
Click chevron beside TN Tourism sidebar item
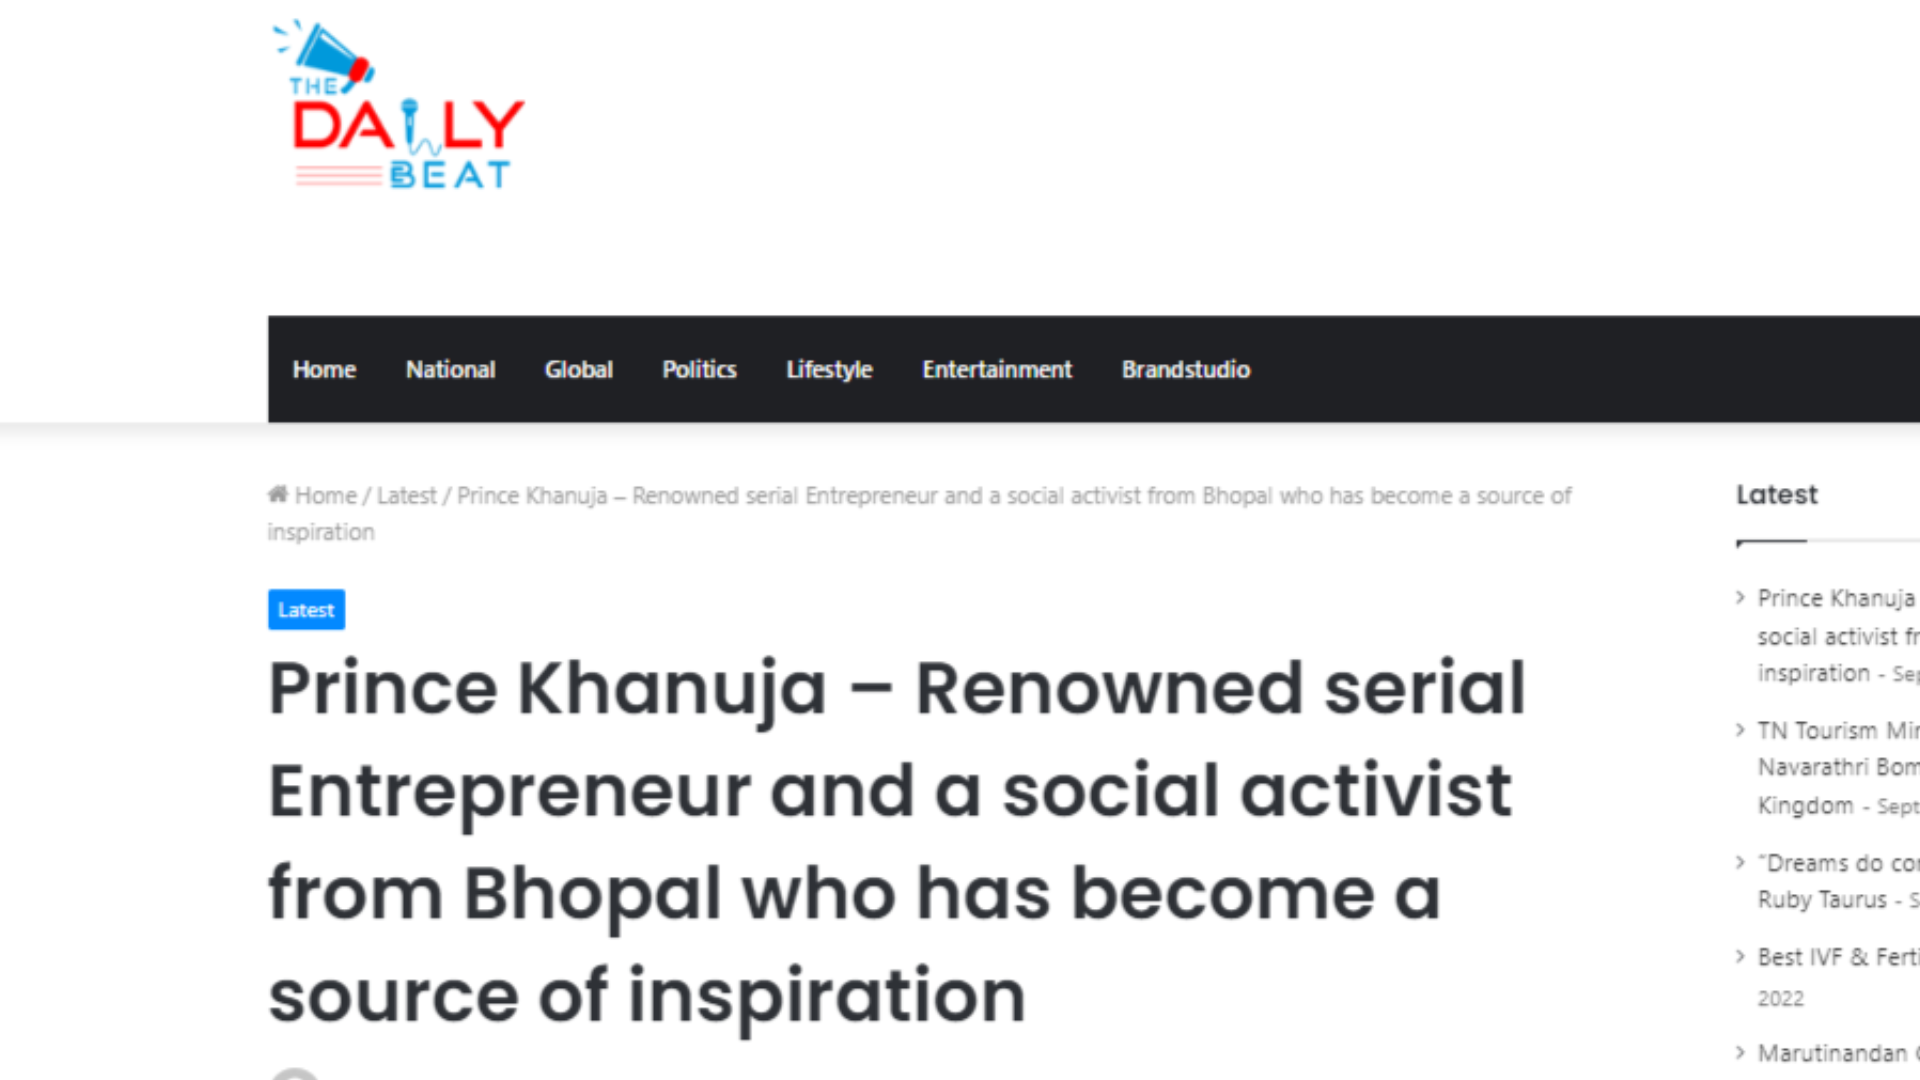click(1740, 730)
